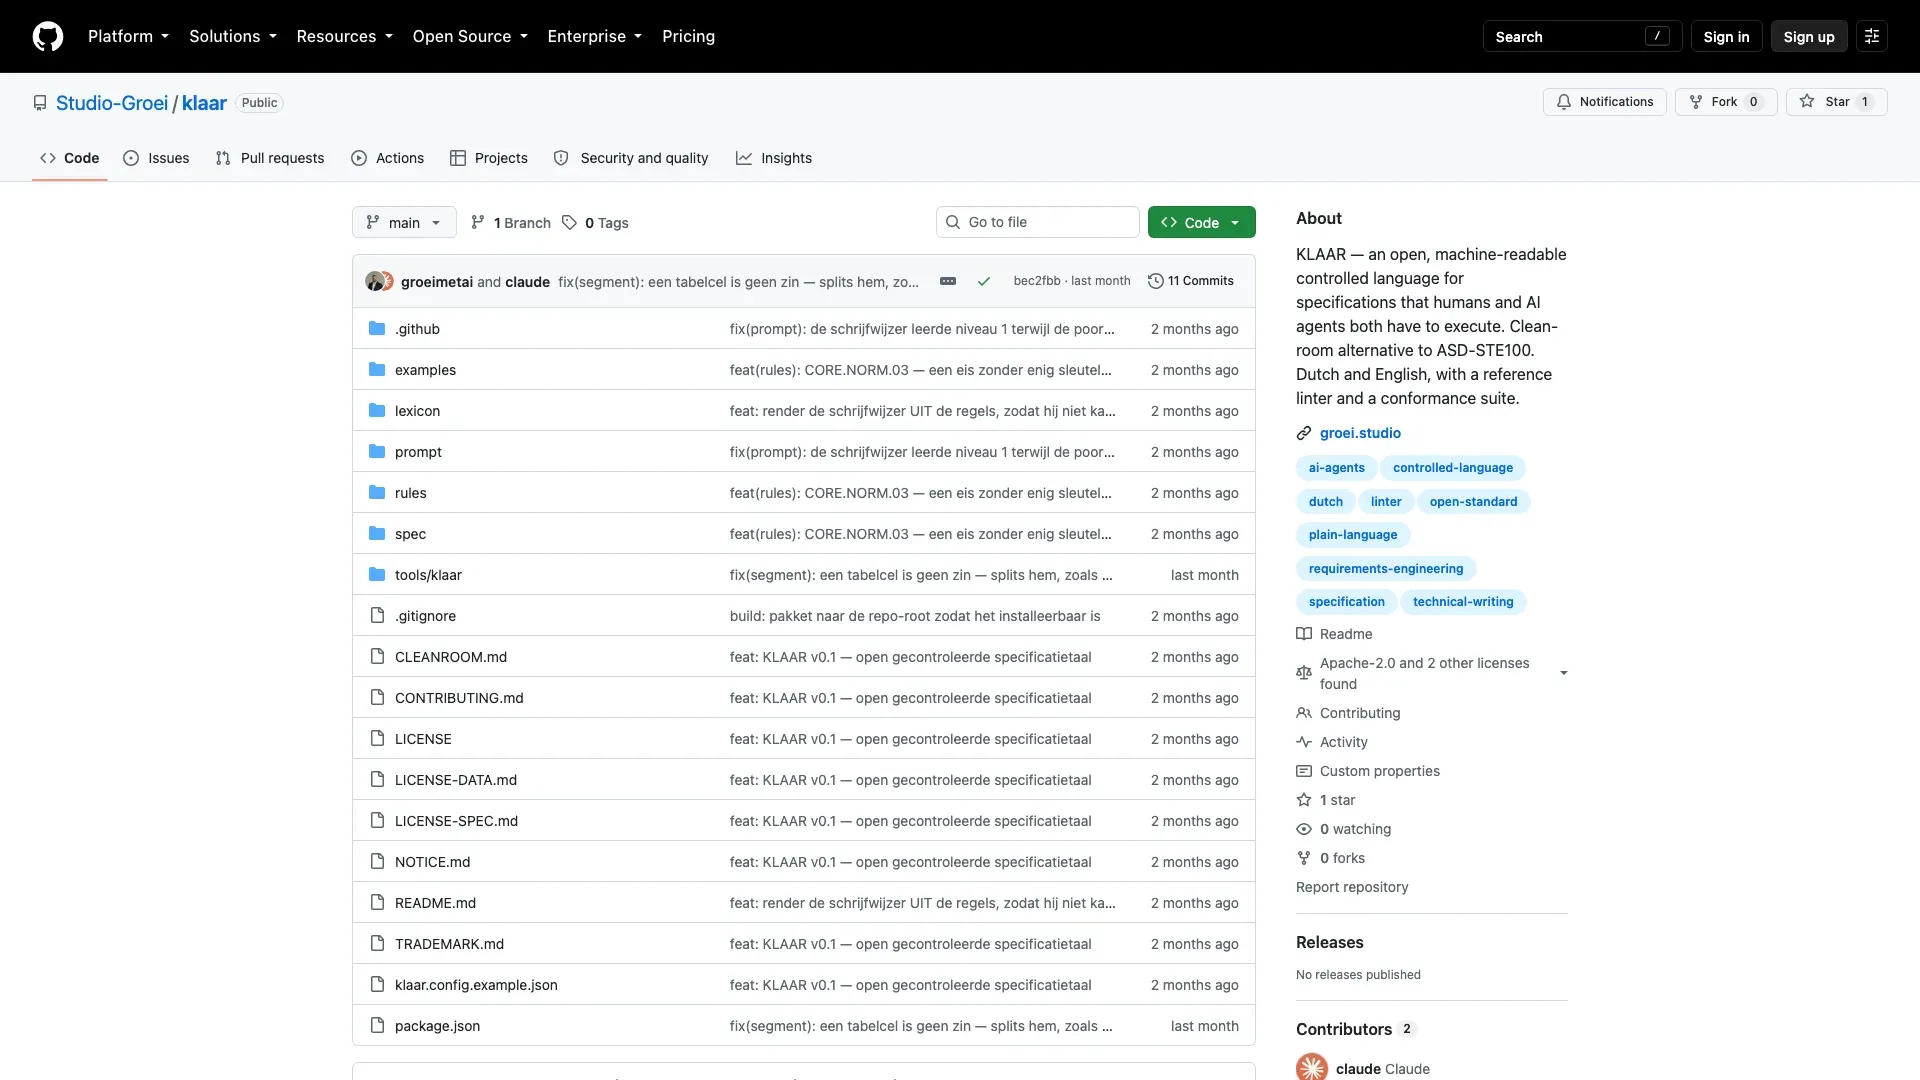Open the command palette icon in header
Viewport: 1920px width, 1080px height.
coord(1872,36)
